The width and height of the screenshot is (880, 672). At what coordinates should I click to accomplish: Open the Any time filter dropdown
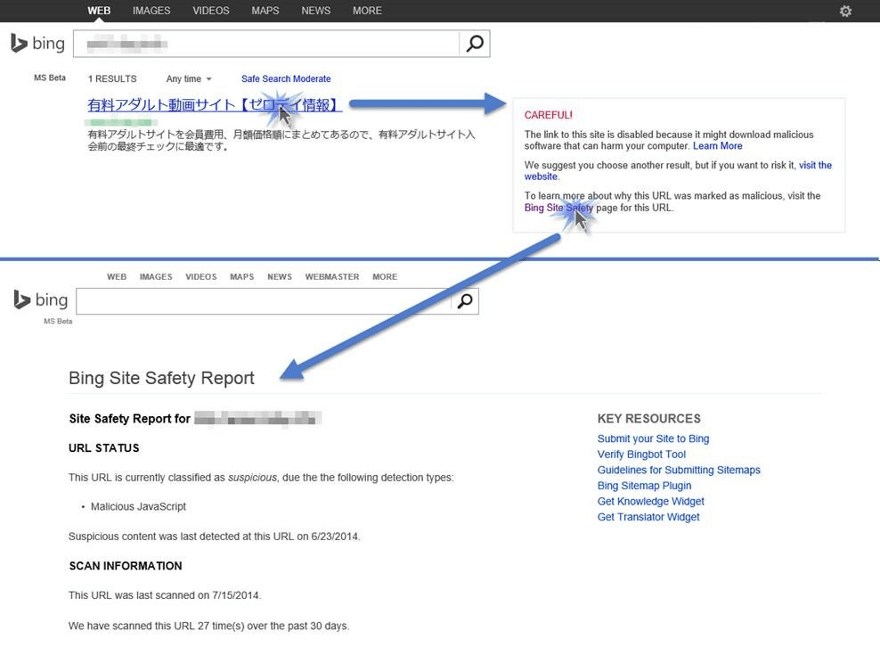click(188, 78)
